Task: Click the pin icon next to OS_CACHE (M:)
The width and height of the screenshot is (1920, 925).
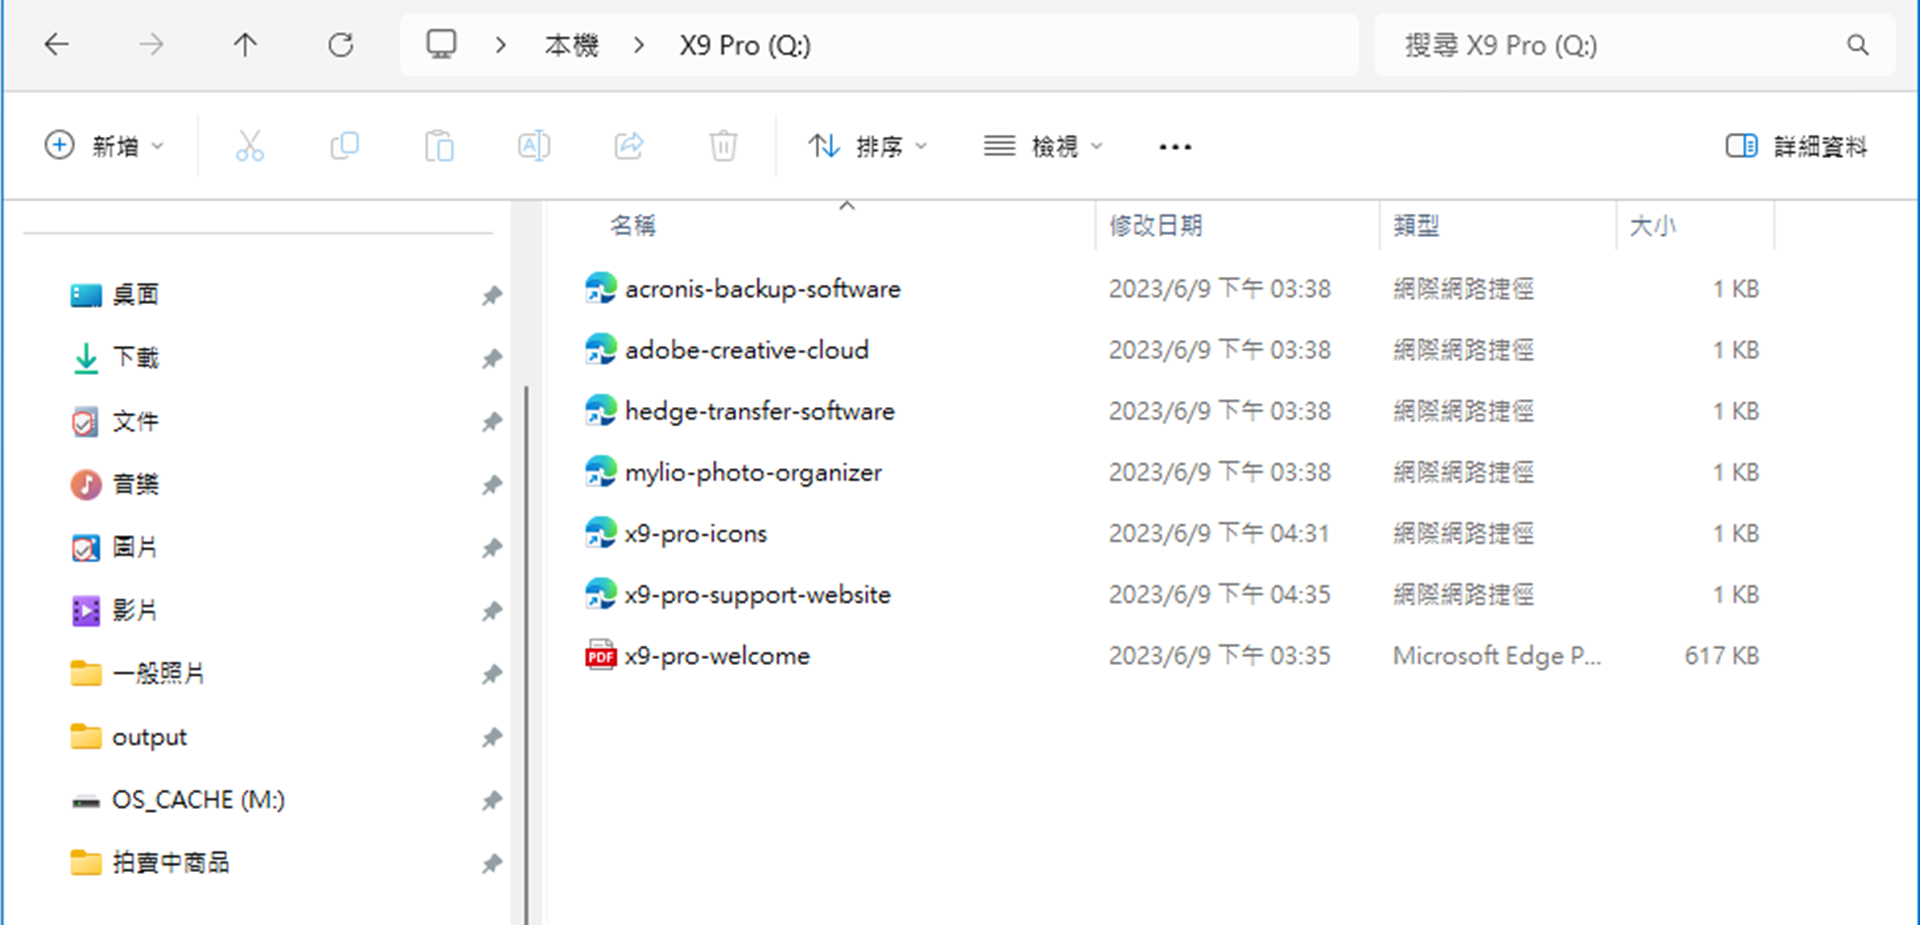Action: pos(491,800)
